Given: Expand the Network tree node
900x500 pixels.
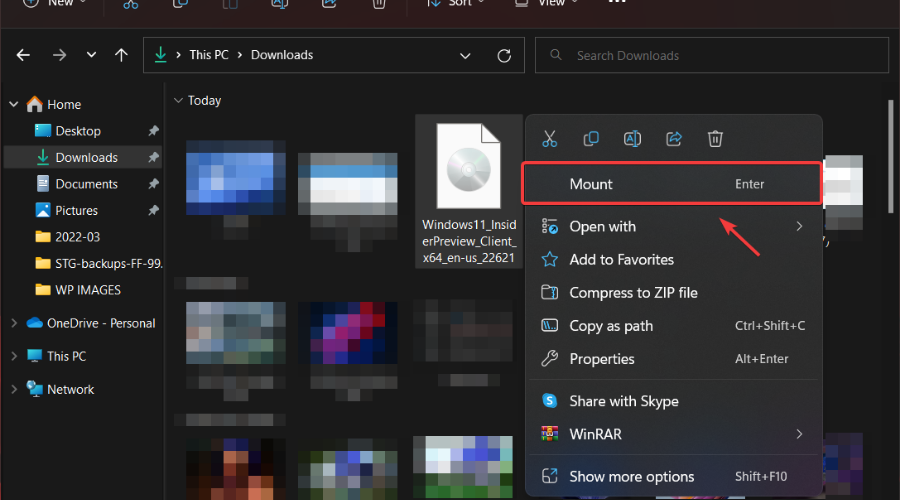Looking at the screenshot, I should pyautogui.click(x=14, y=389).
